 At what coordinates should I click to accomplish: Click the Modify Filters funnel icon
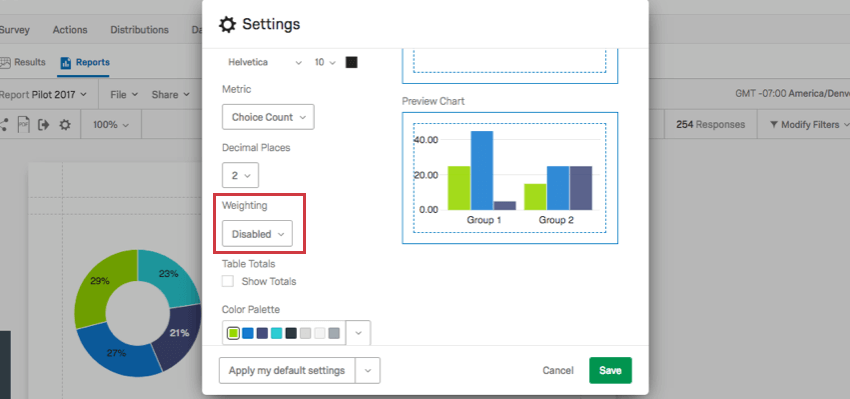[x=774, y=125]
